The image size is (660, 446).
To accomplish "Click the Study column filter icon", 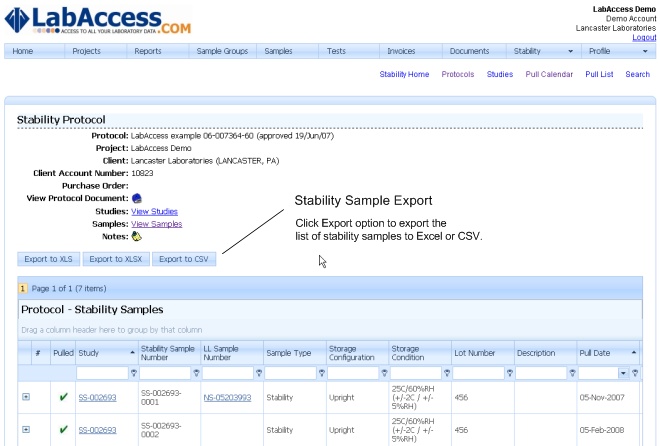I will [132, 372].
